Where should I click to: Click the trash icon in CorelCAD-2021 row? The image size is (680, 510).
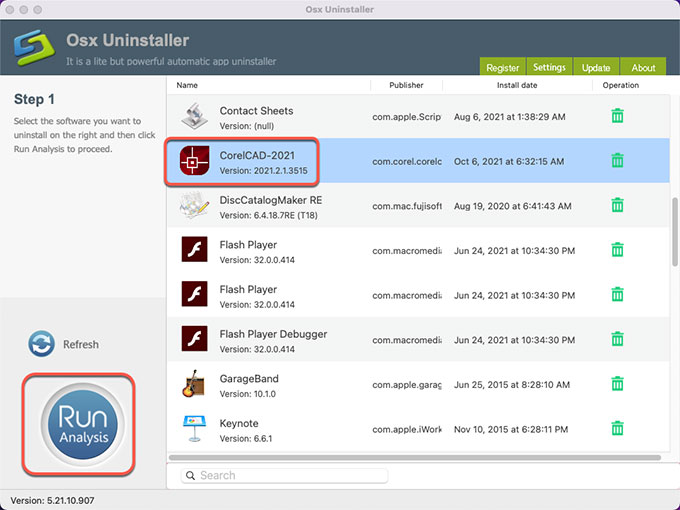617,161
